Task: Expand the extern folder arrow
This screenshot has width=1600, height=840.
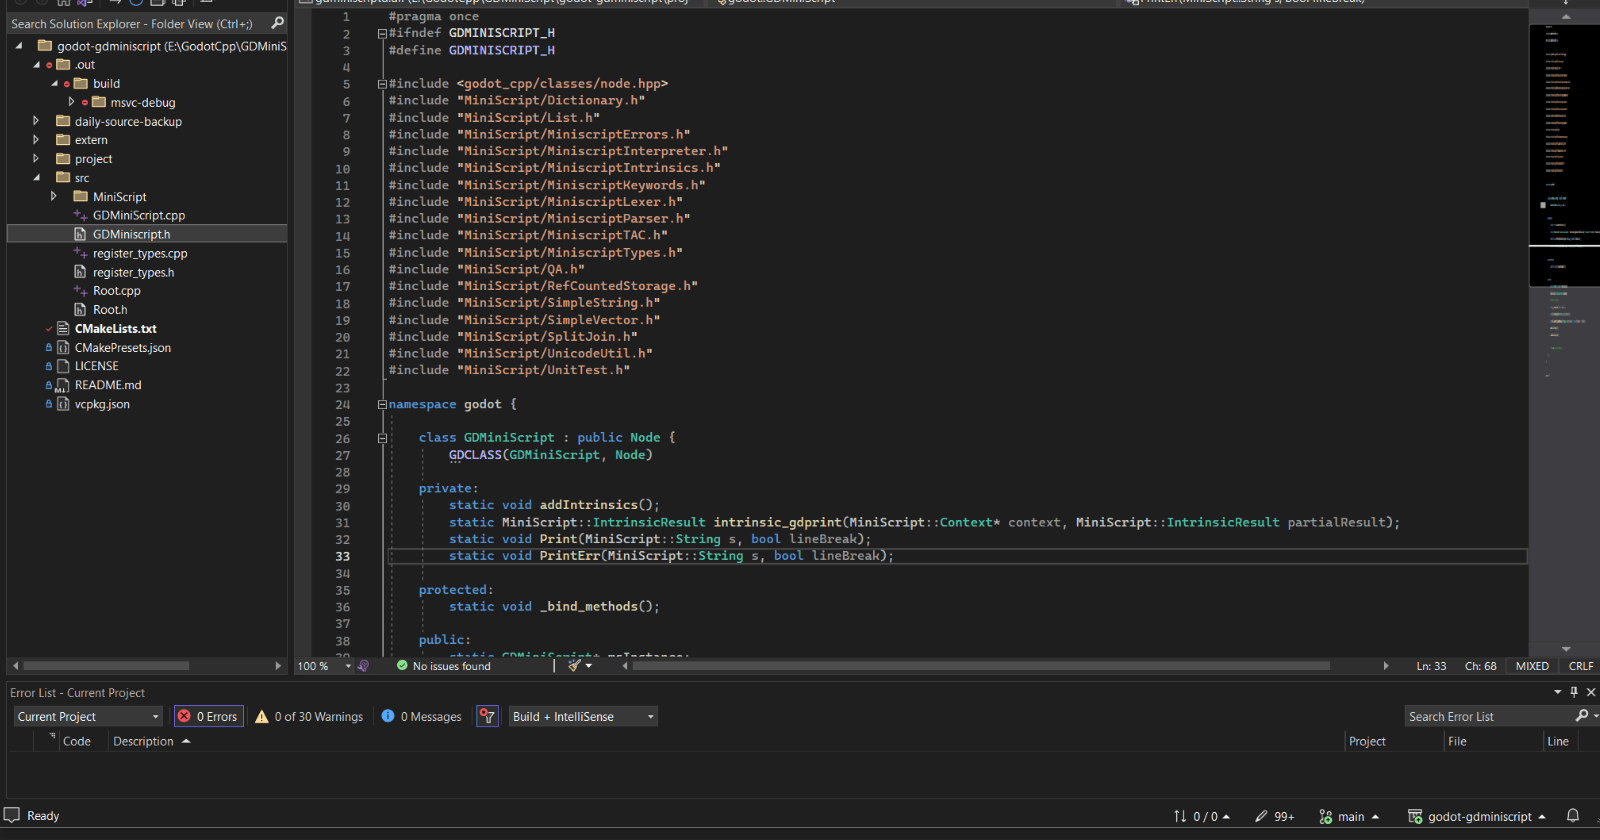Action: (x=36, y=140)
